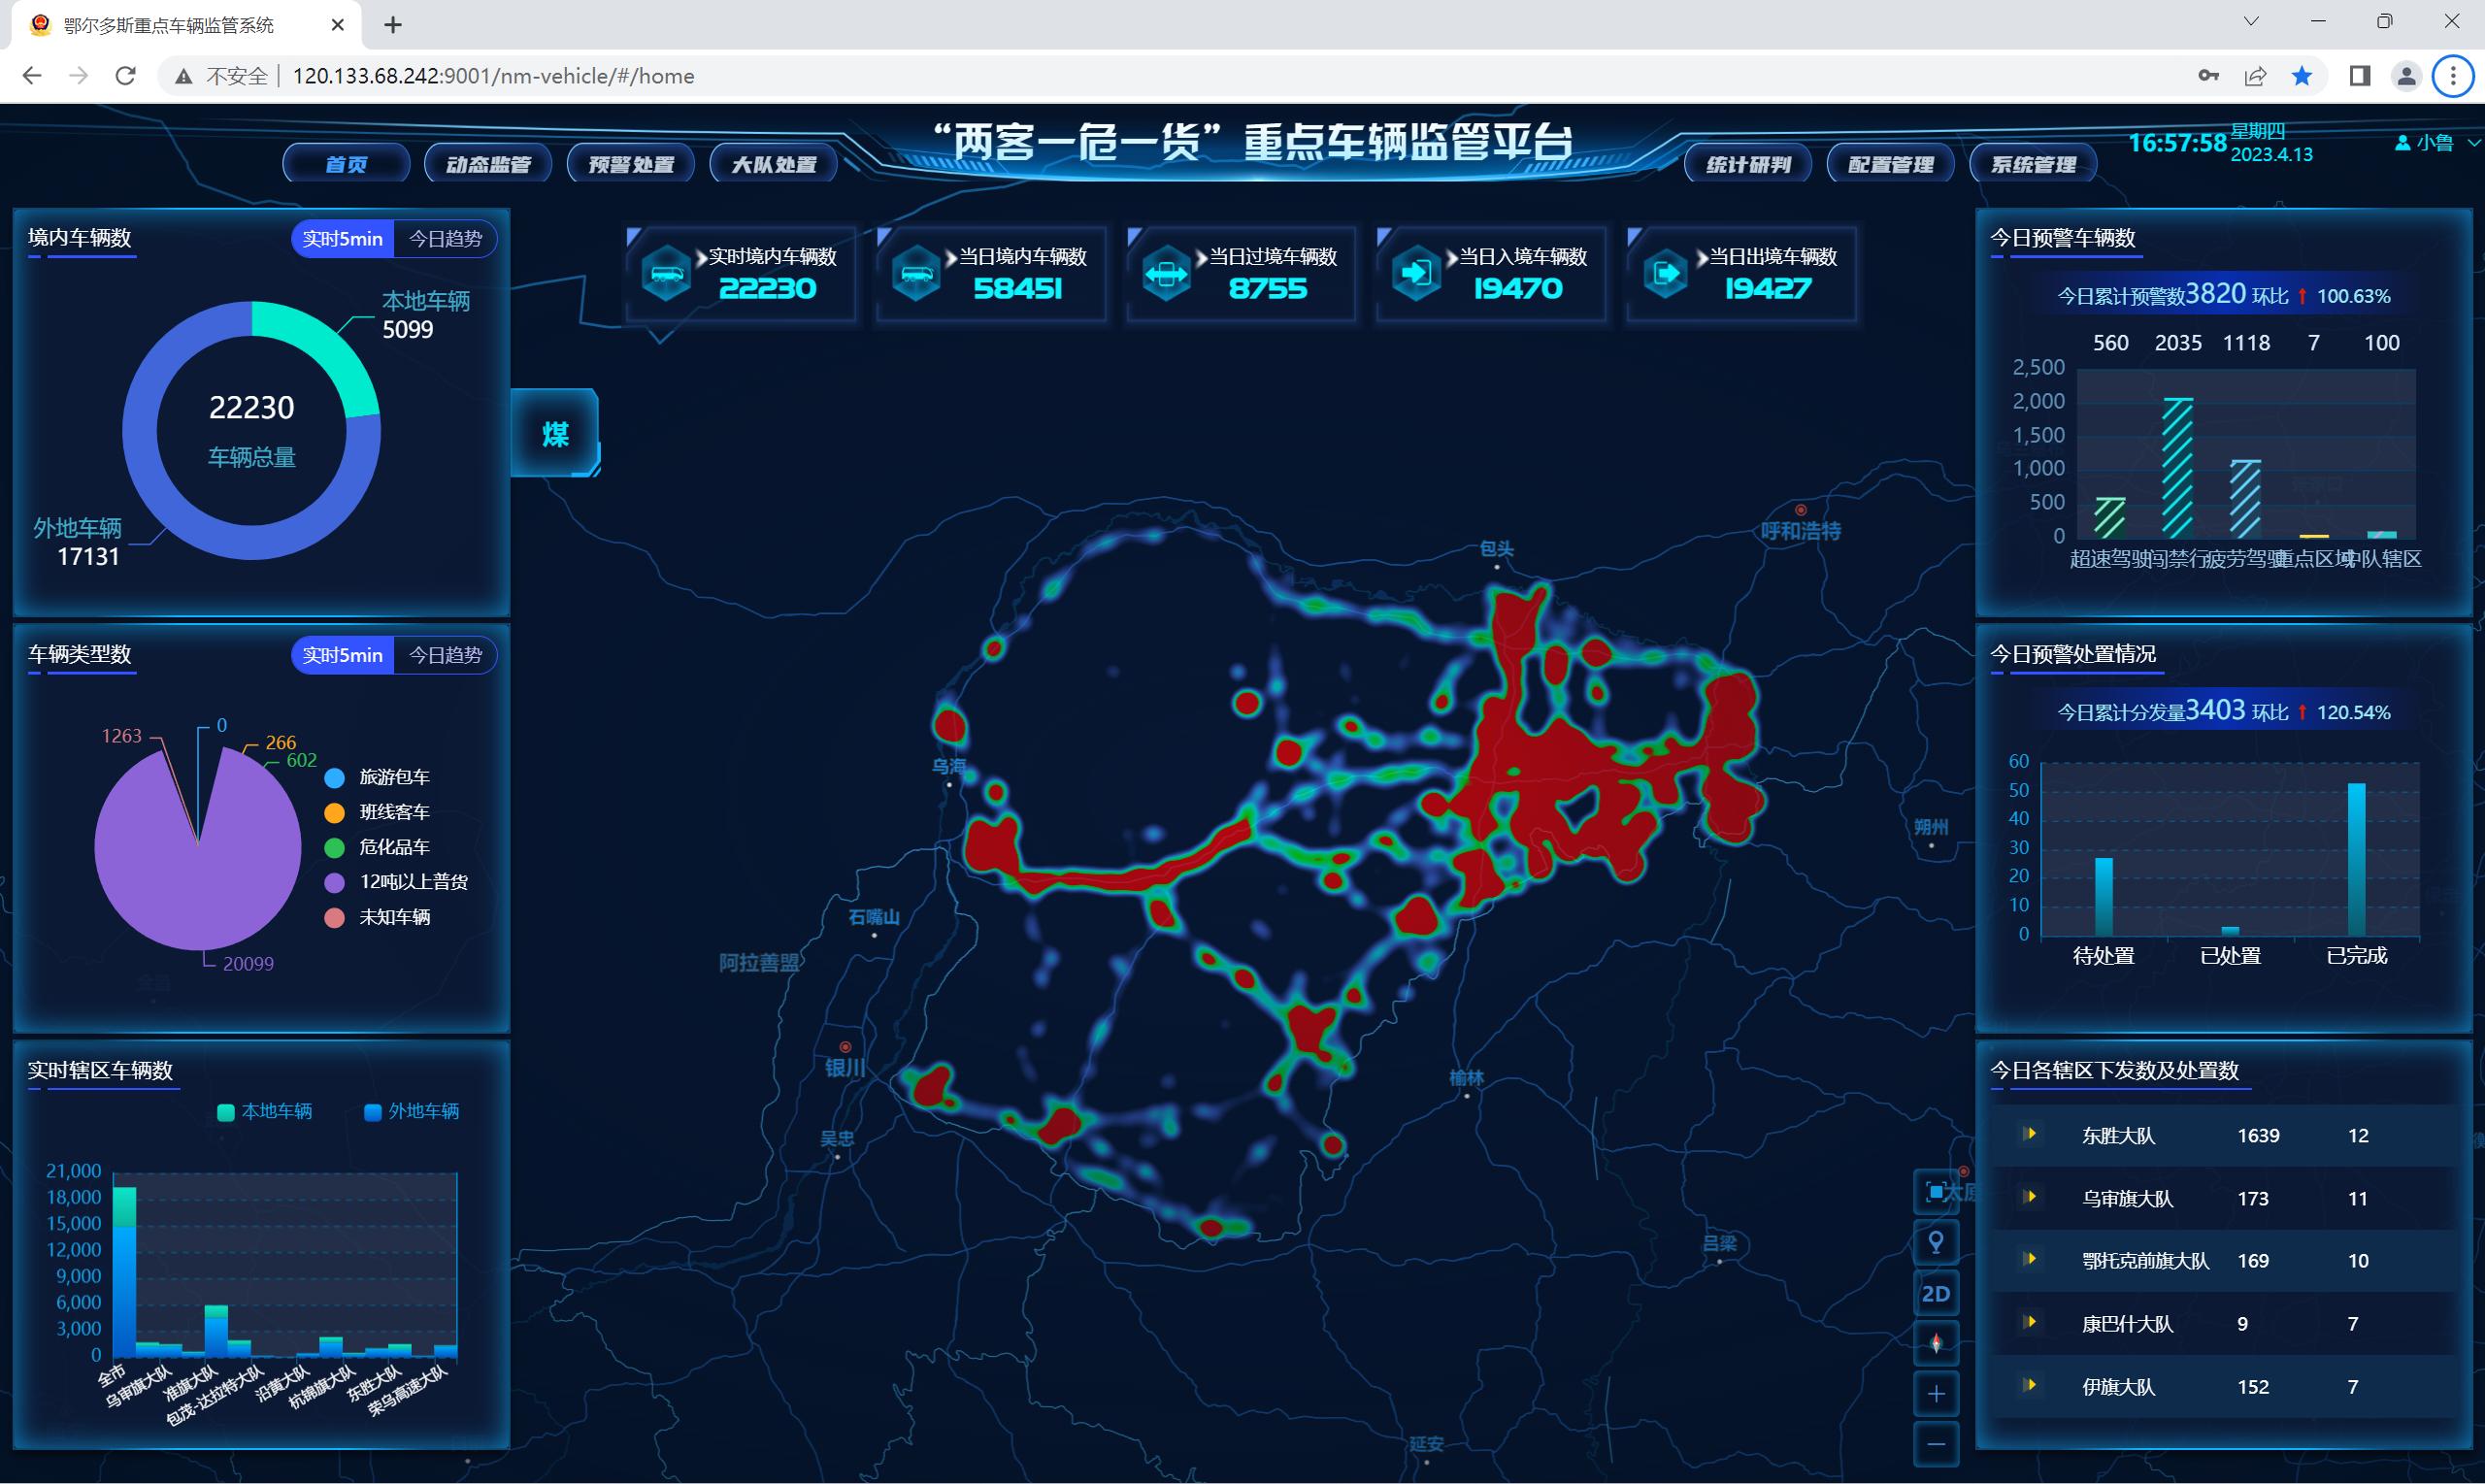Open the 统计研判 menu
The height and width of the screenshot is (1484, 2485).
click(1746, 164)
